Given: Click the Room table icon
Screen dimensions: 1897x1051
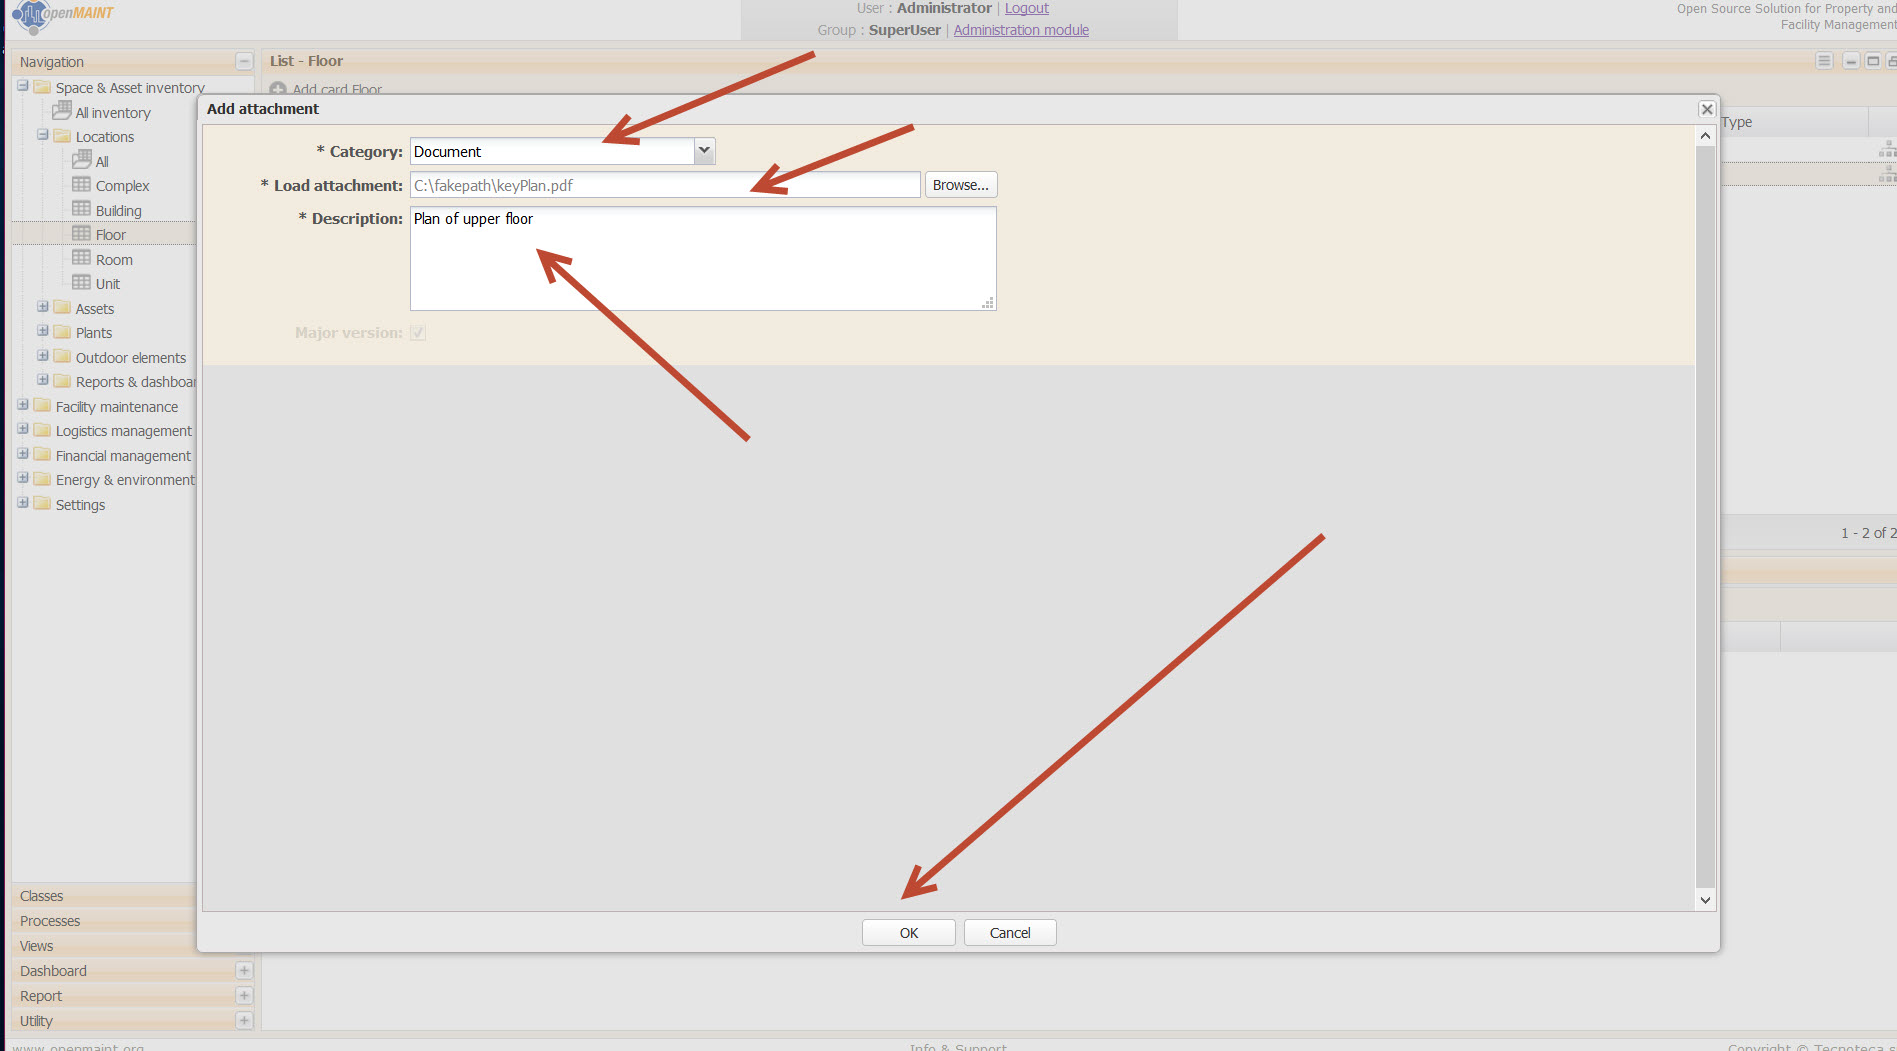Looking at the screenshot, I should tap(81, 259).
